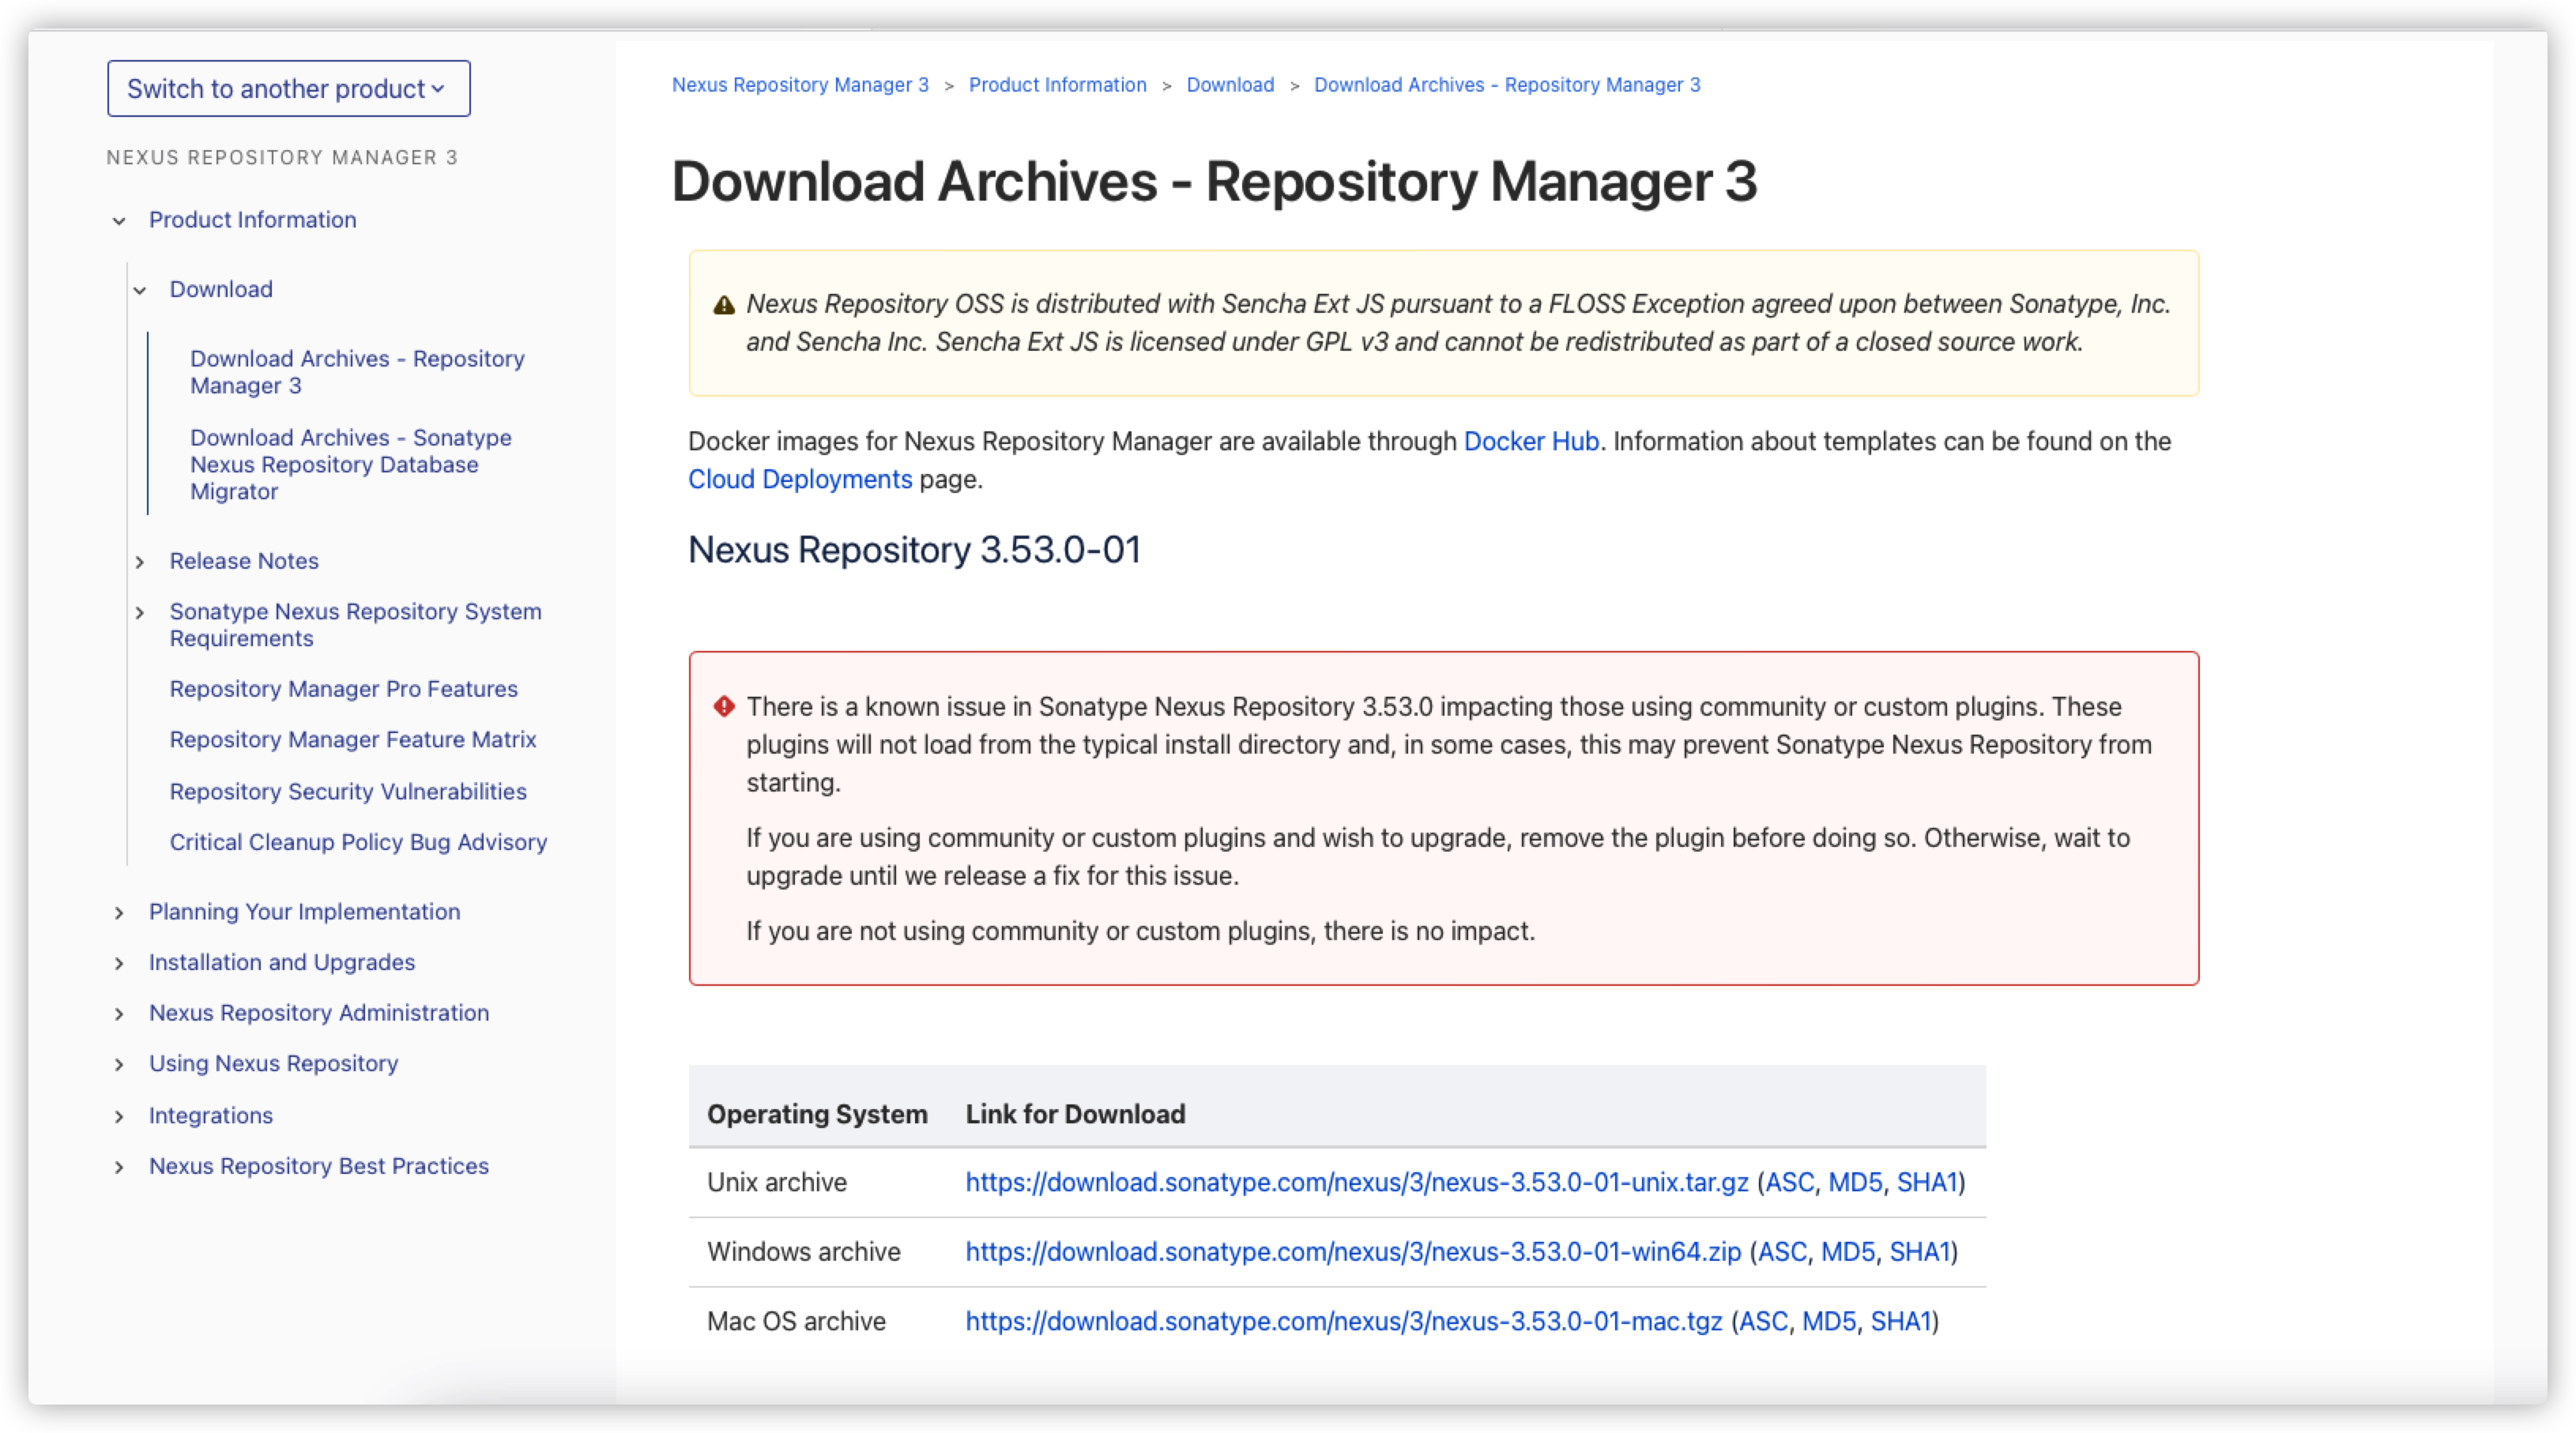
Task: Open SHA1 checksum for Unix archive
Action: tap(1927, 1182)
